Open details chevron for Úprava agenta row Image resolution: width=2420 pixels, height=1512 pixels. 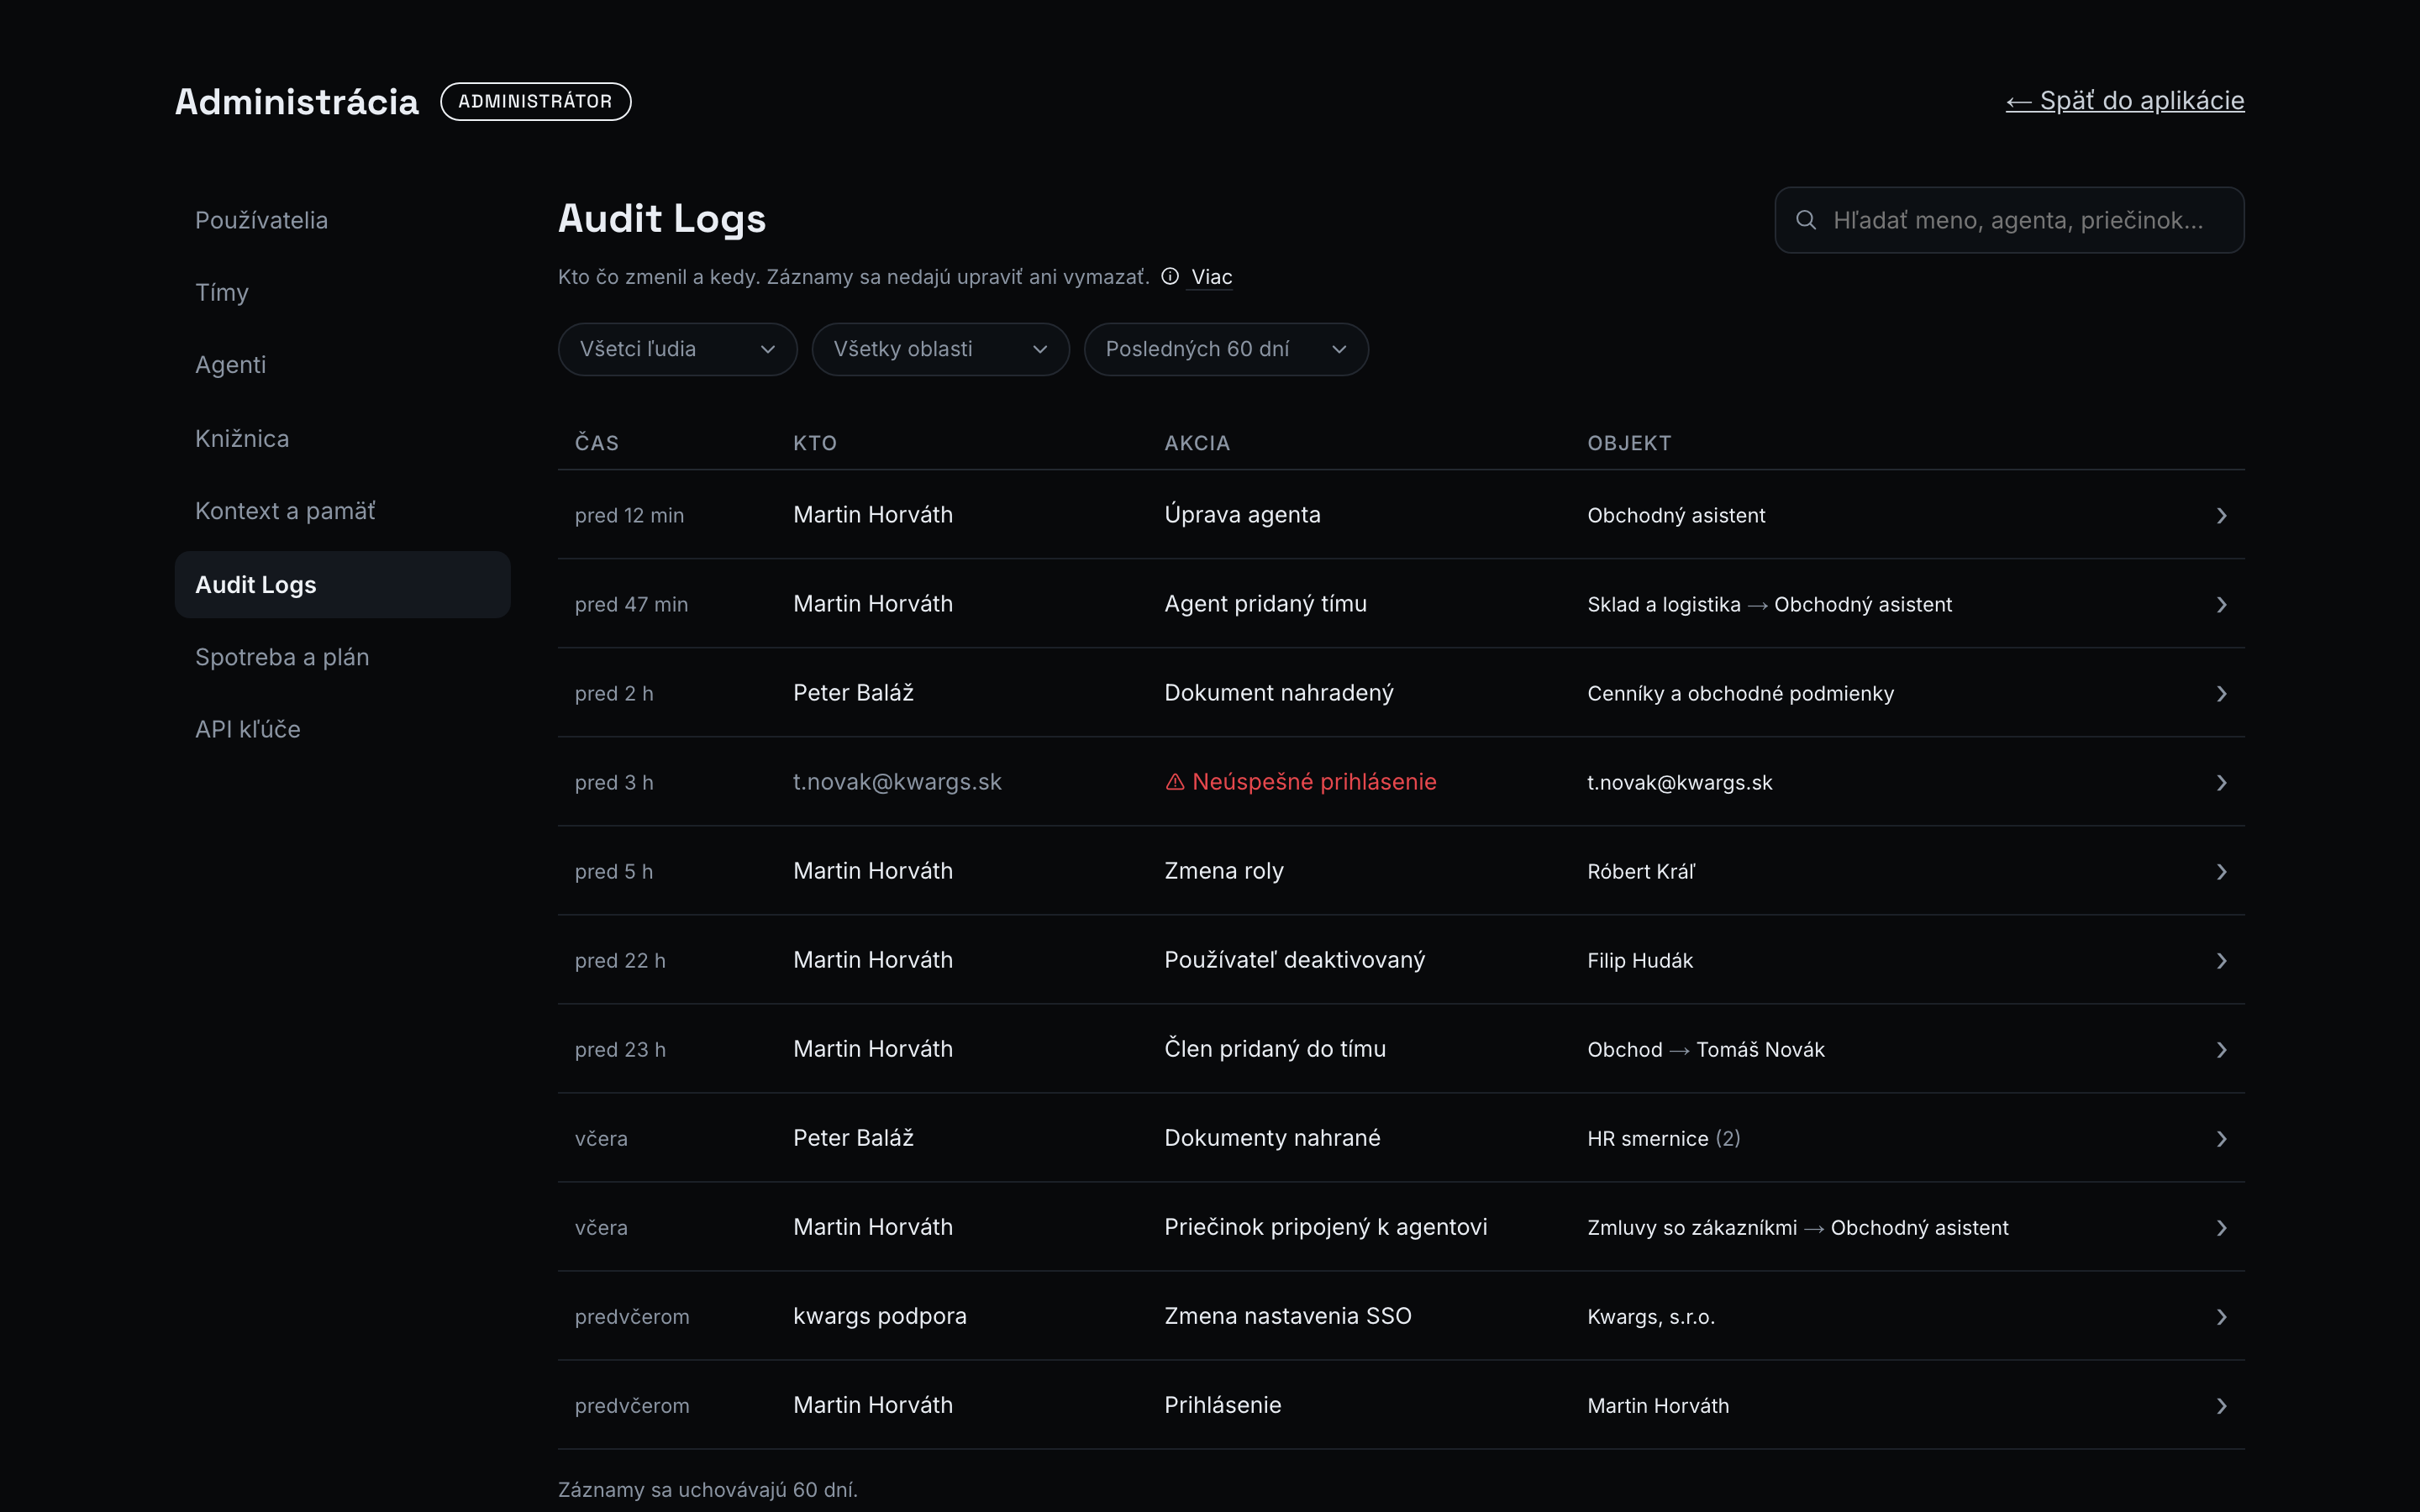coord(2221,516)
